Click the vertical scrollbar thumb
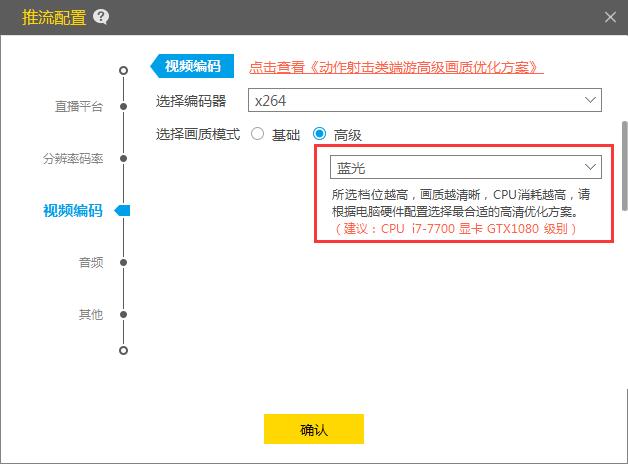Screen dimensions: 628x464 point(624,165)
